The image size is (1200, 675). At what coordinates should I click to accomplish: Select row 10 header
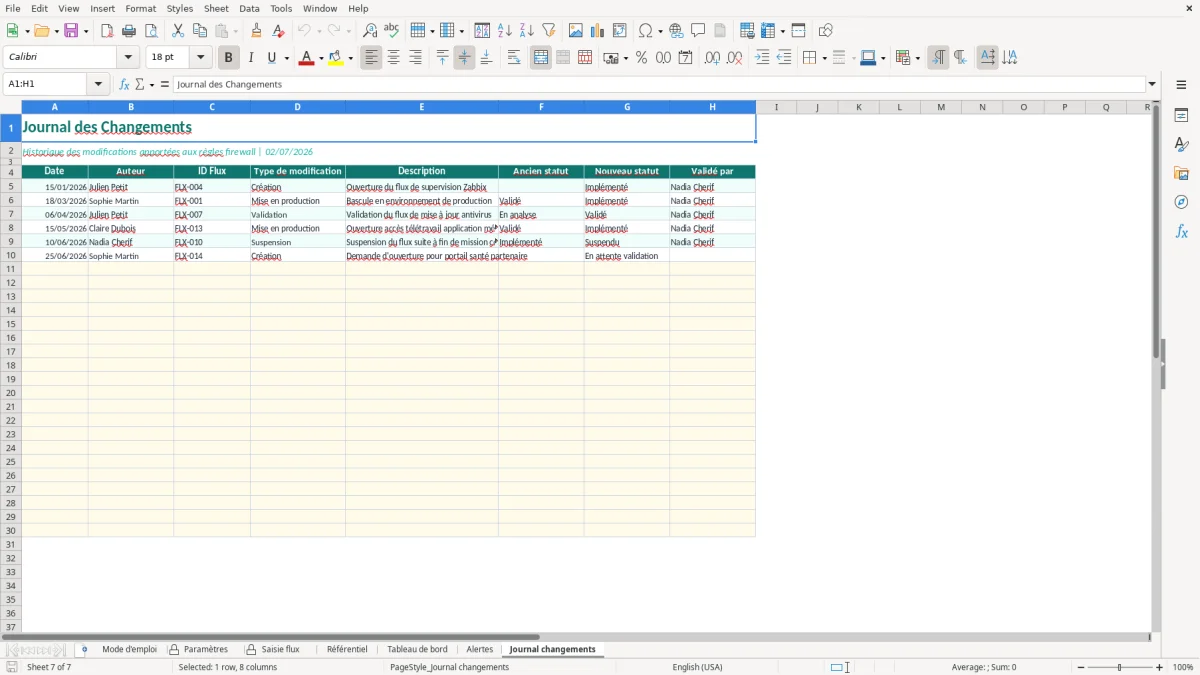(11, 256)
